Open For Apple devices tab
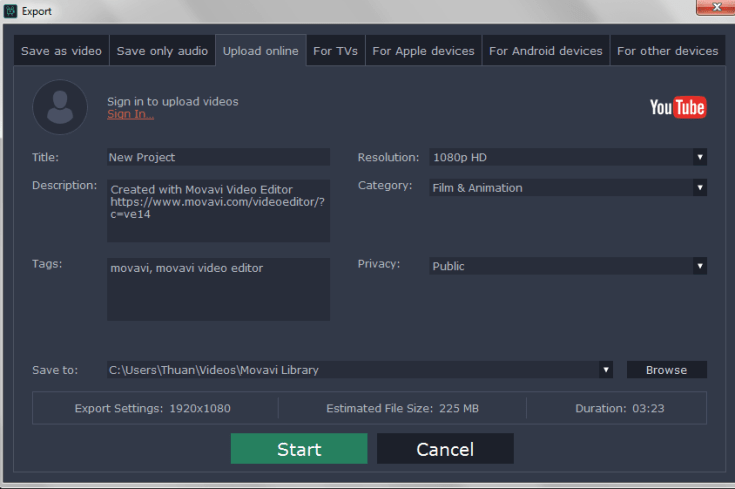This screenshot has width=735, height=489. click(423, 51)
